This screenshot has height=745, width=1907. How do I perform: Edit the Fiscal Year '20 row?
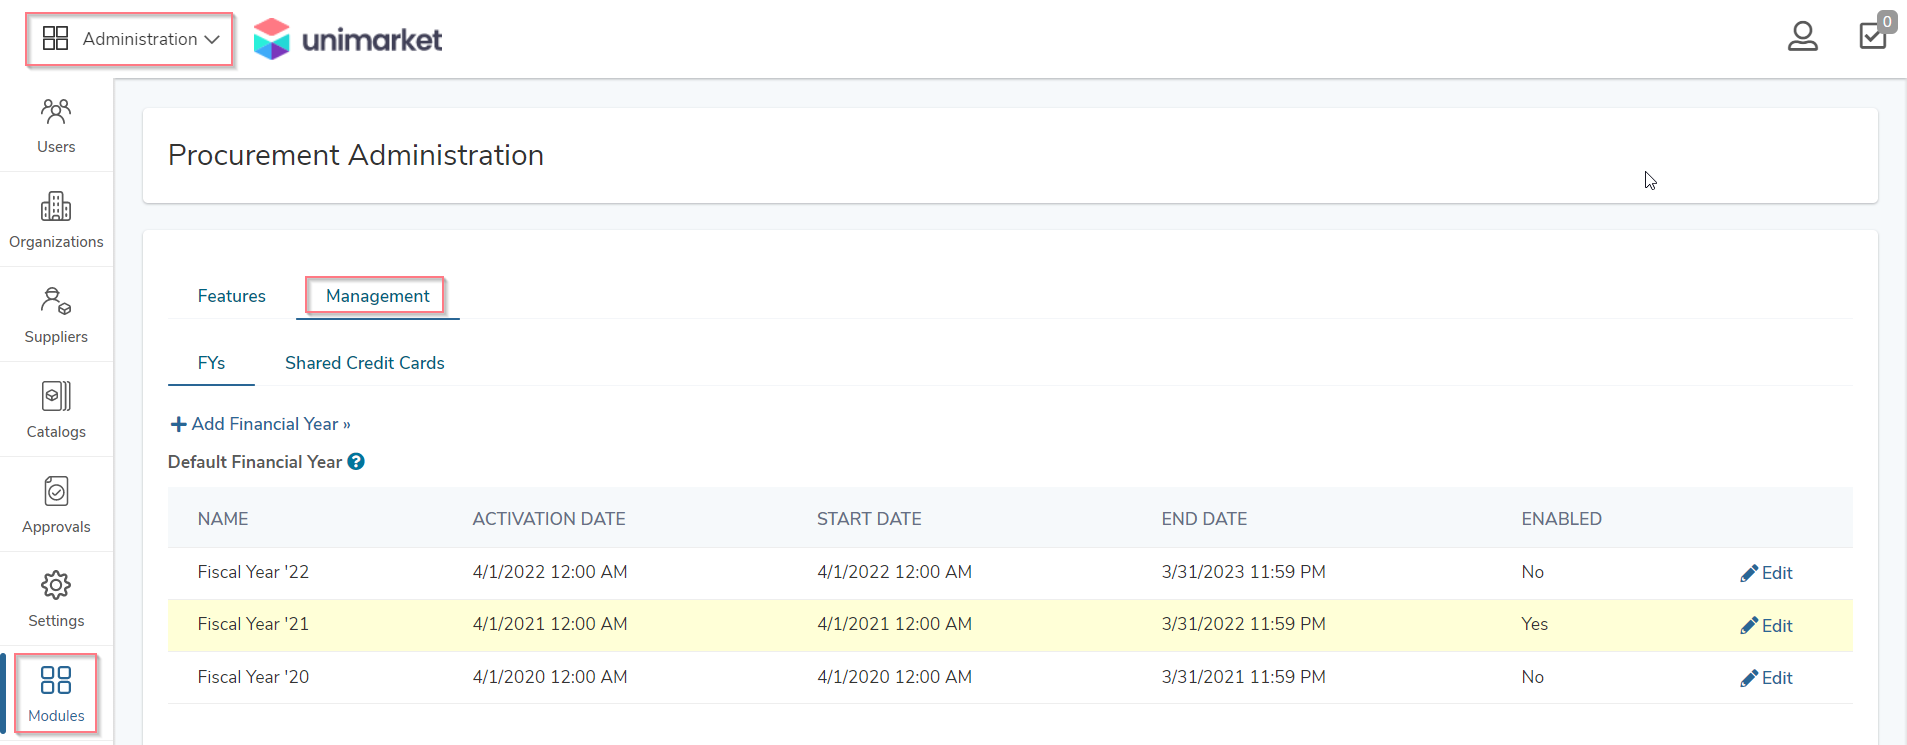pyautogui.click(x=1766, y=678)
